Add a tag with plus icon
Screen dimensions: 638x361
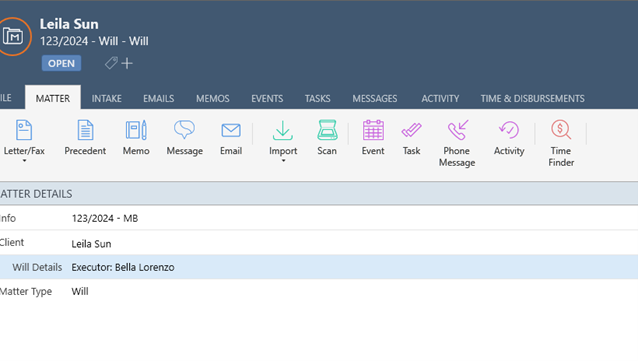click(127, 63)
